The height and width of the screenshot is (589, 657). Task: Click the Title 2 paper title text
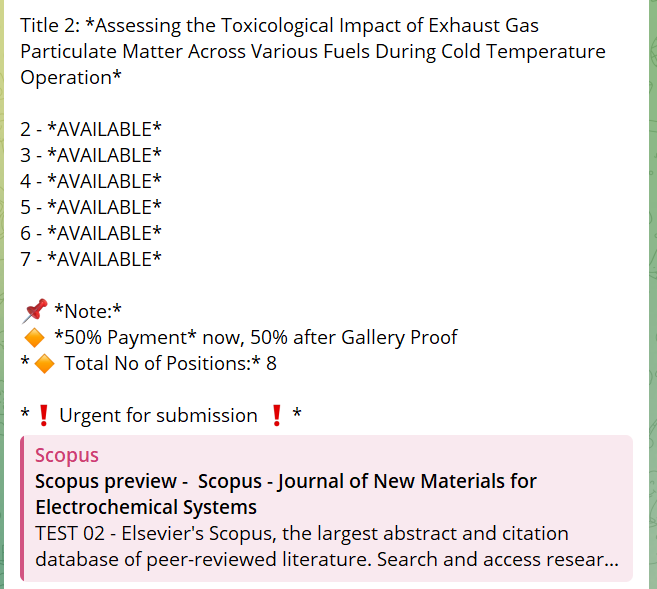point(313,51)
